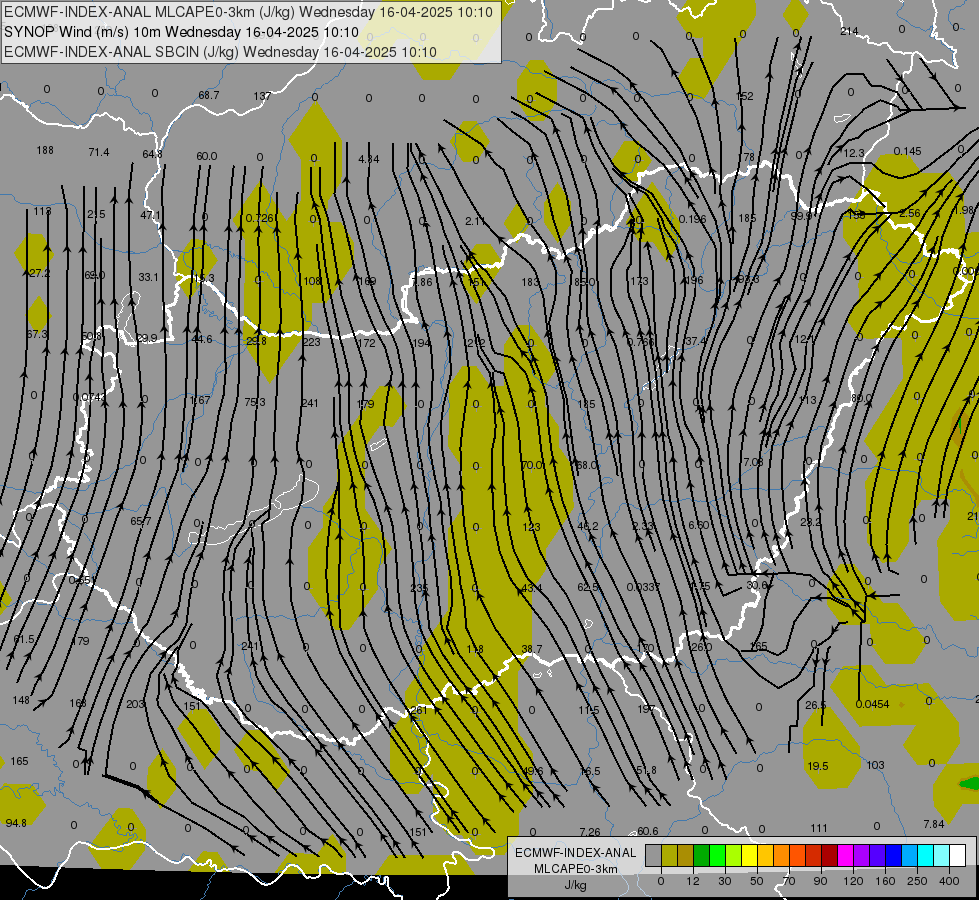Image resolution: width=979 pixels, height=900 pixels.
Task: Click the dark red legend swatch
Action: coord(829,855)
